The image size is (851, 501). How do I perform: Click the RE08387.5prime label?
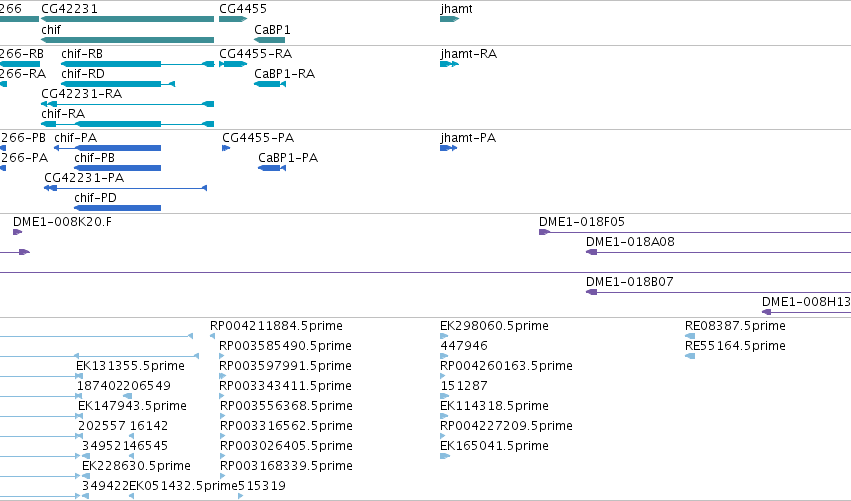coord(735,326)
